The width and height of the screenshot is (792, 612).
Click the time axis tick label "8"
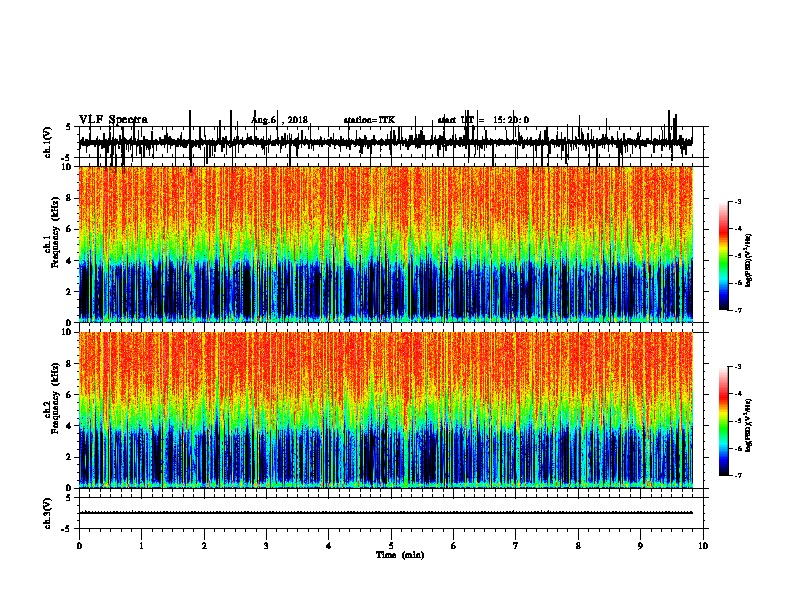coord(578,545)
